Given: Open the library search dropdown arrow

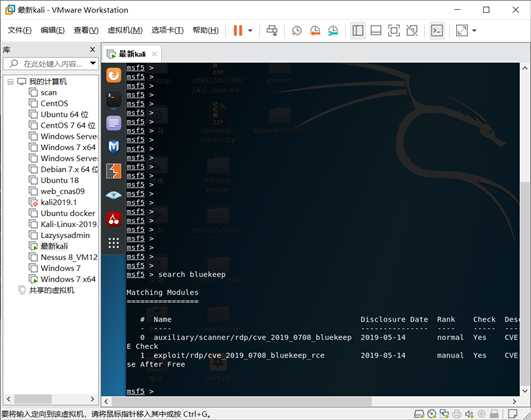Looking at the screenshot, I should pyautogui.click(x=92, y=63).
